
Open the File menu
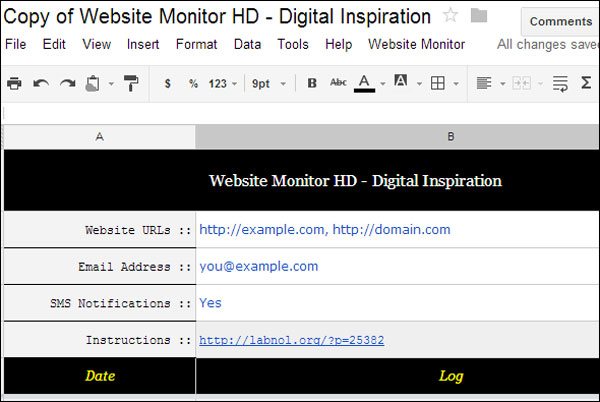point(16,44)
